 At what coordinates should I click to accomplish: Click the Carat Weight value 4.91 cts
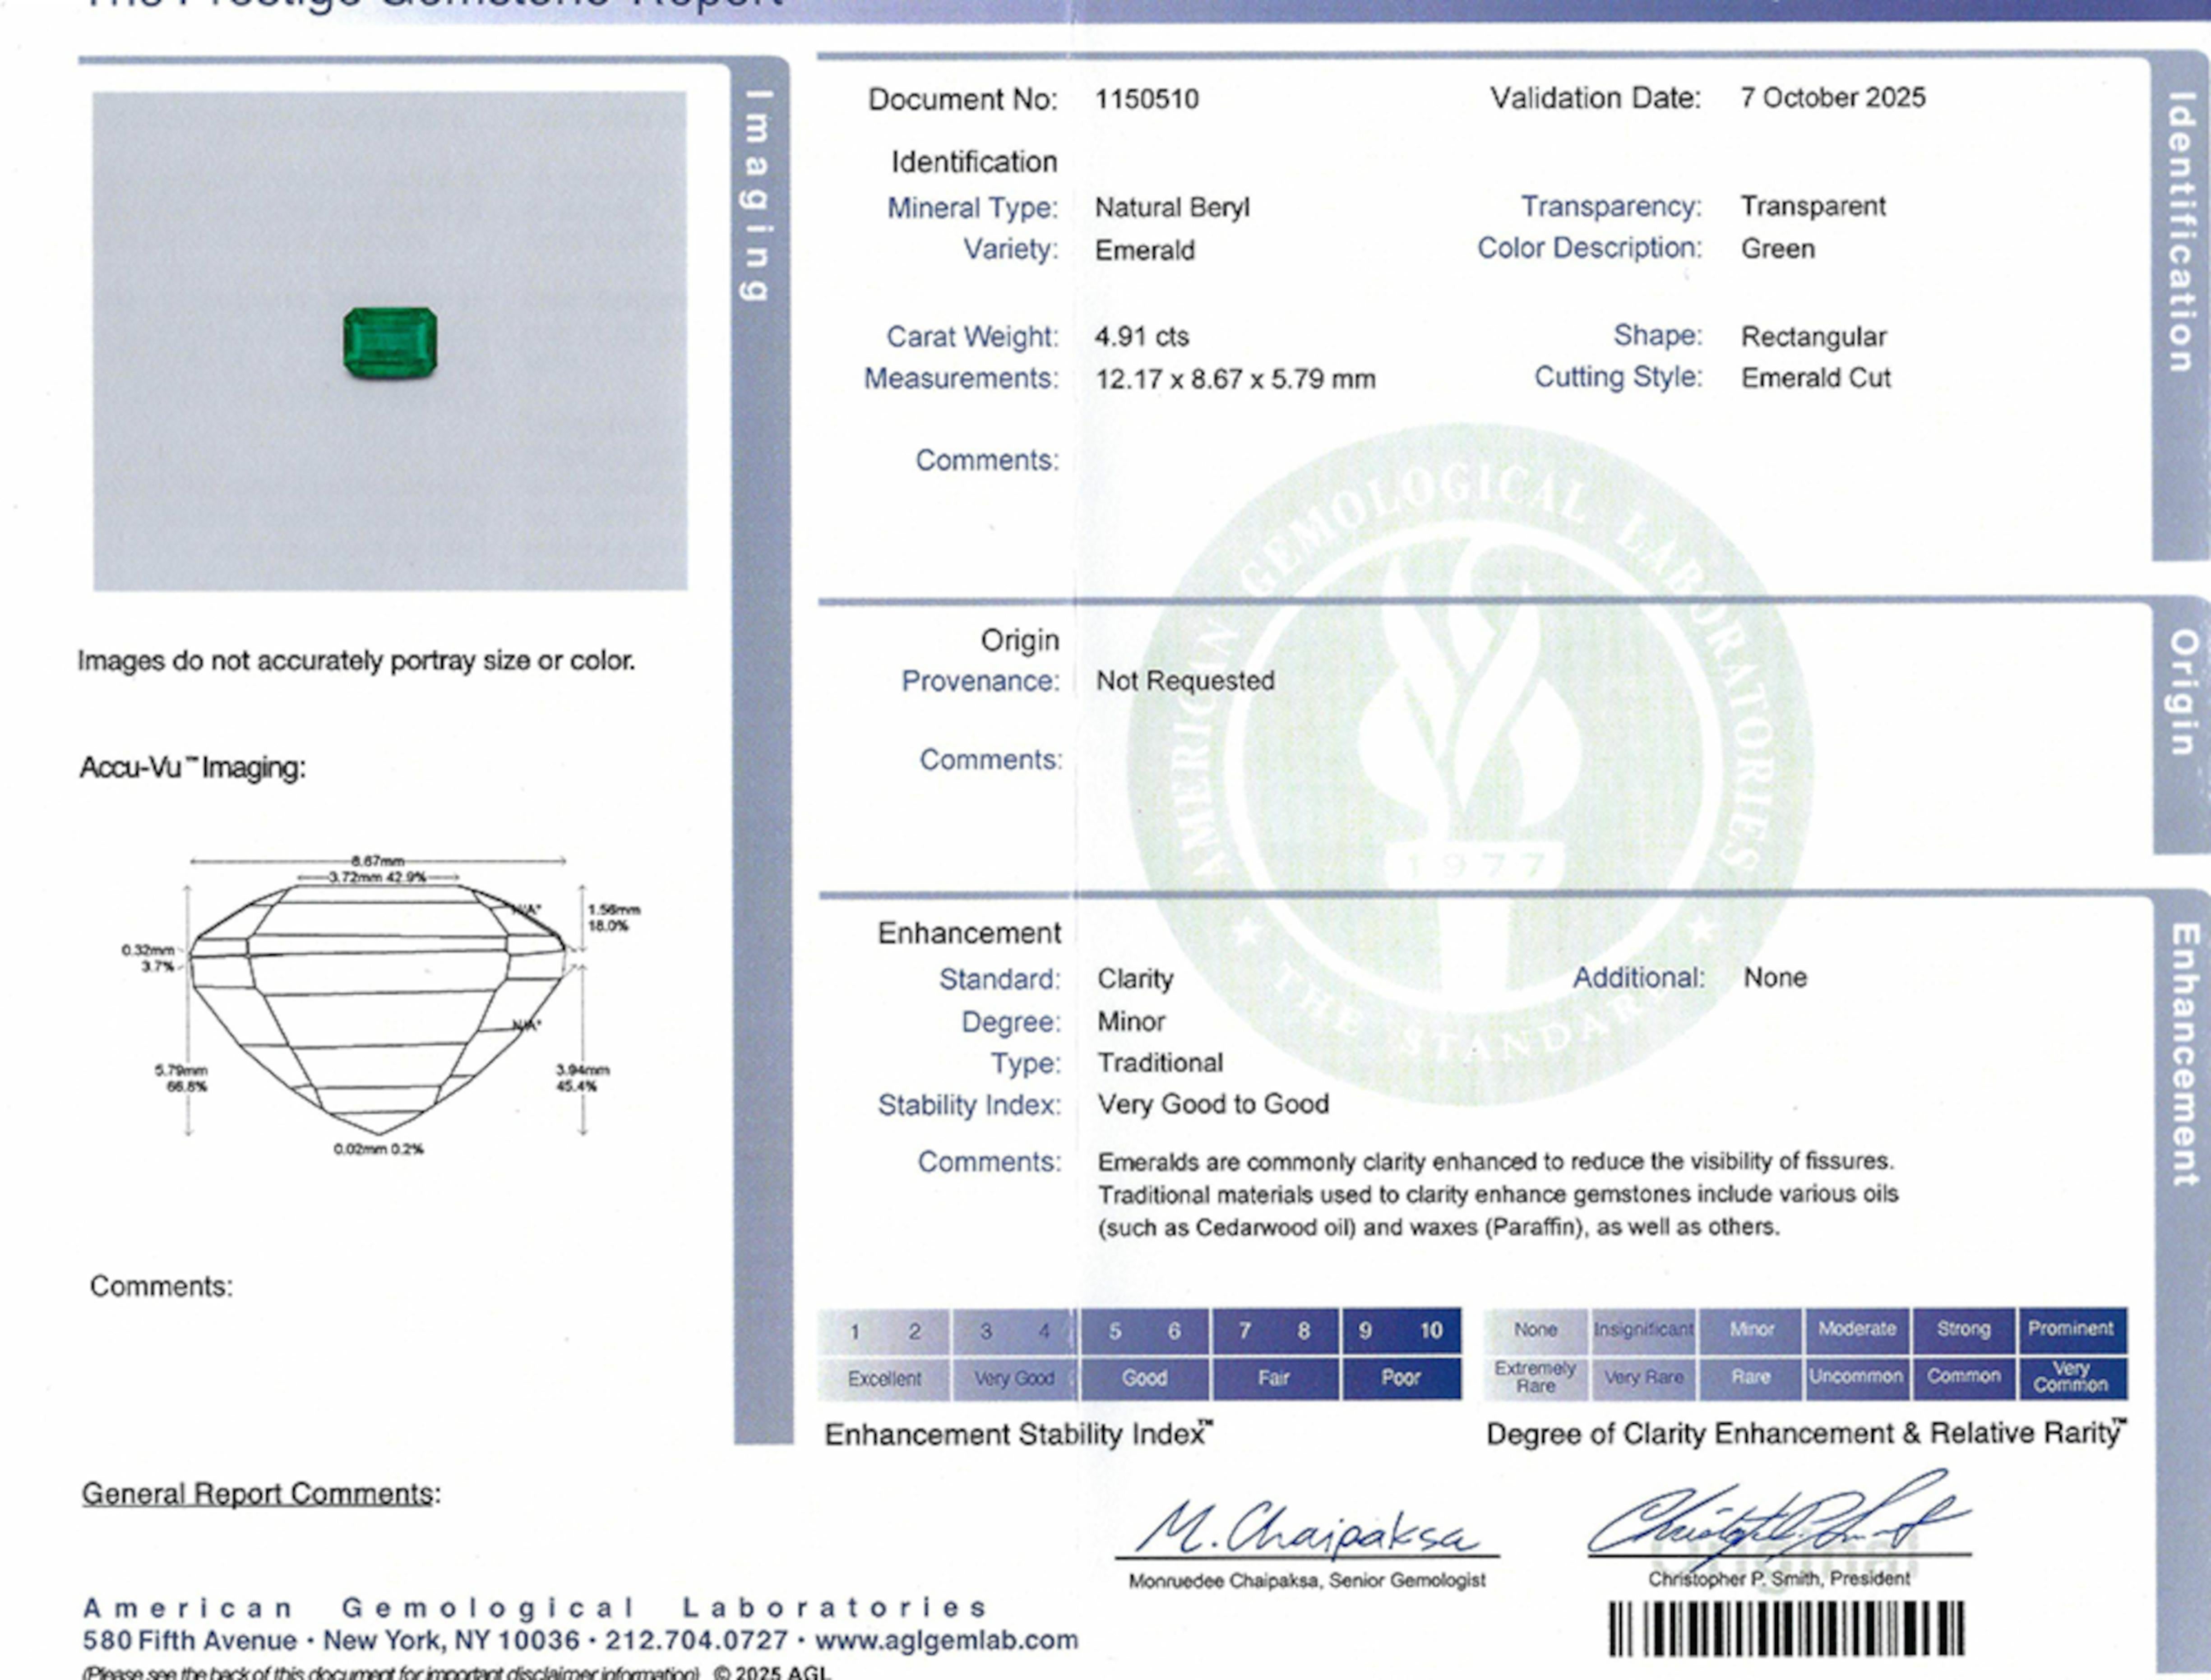[1143, 337]
